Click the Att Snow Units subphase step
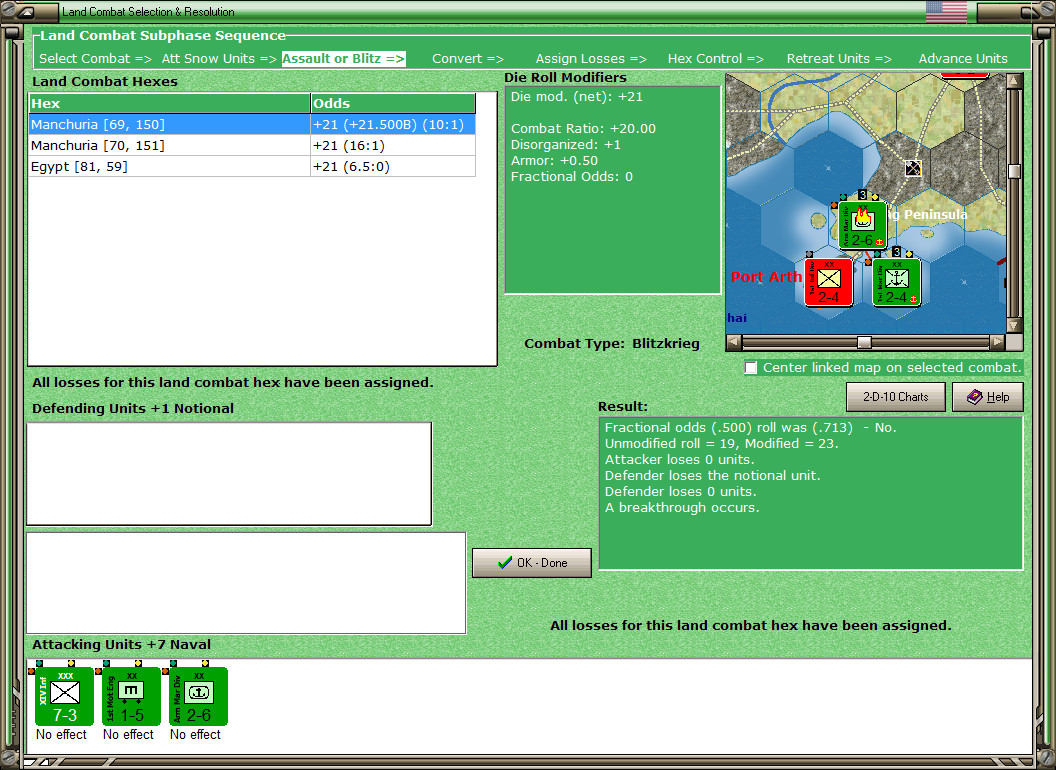Screen dimensions: 1056x770 click(219, 59)
